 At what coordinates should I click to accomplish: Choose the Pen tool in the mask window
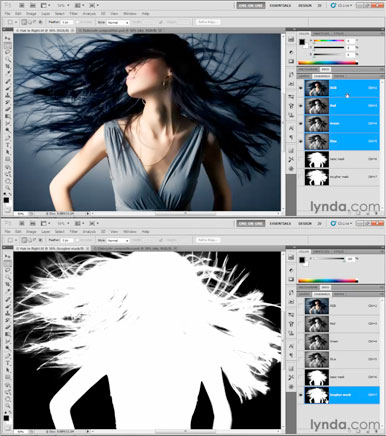(7, 356)
